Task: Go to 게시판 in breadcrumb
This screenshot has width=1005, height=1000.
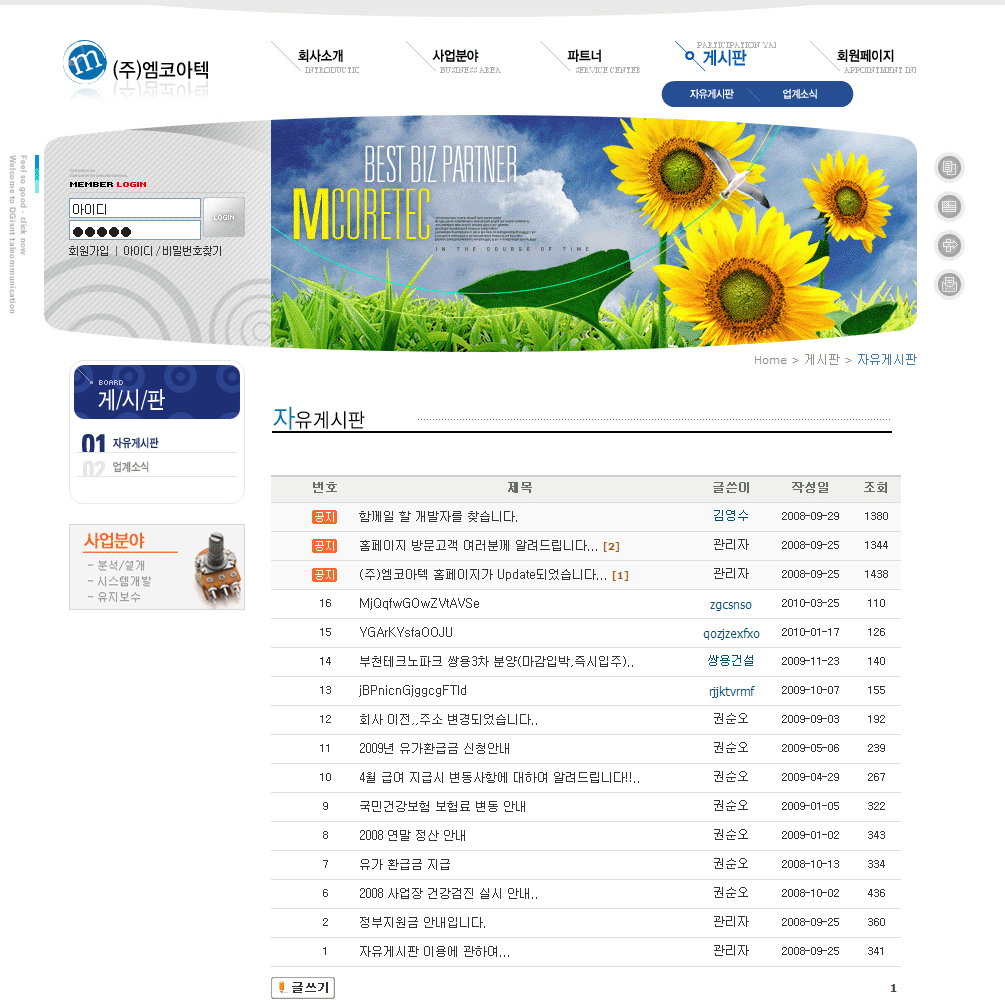Action: tap(822, 360)
